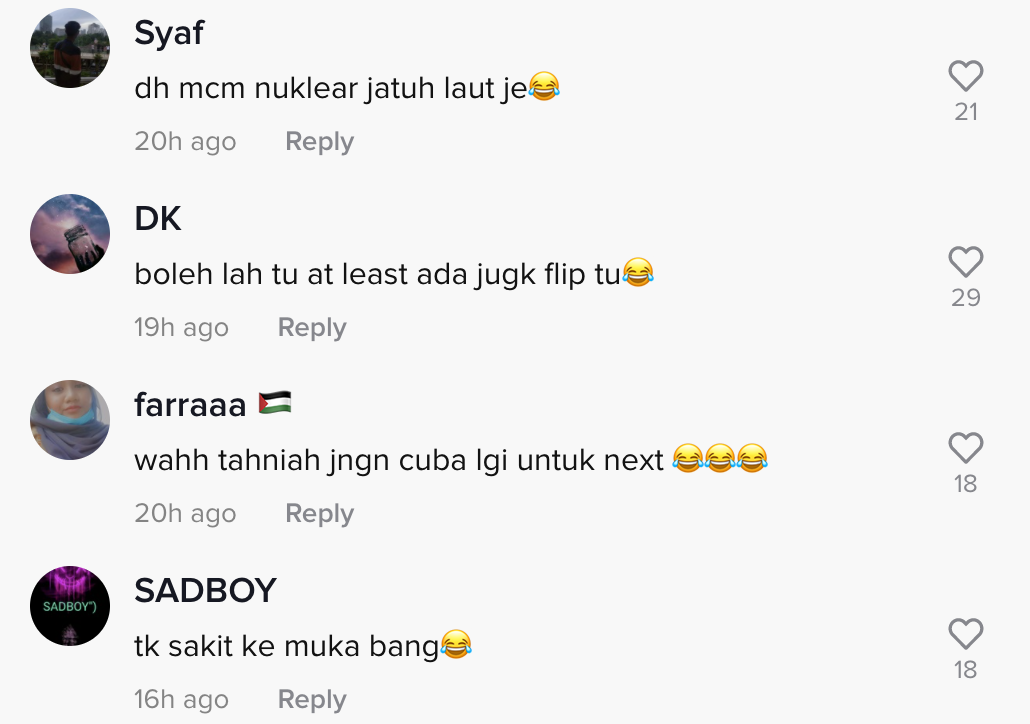Click the 29 likes count on DK's comment
Screen dimensions: 1030x724
[x=966, y=298]
